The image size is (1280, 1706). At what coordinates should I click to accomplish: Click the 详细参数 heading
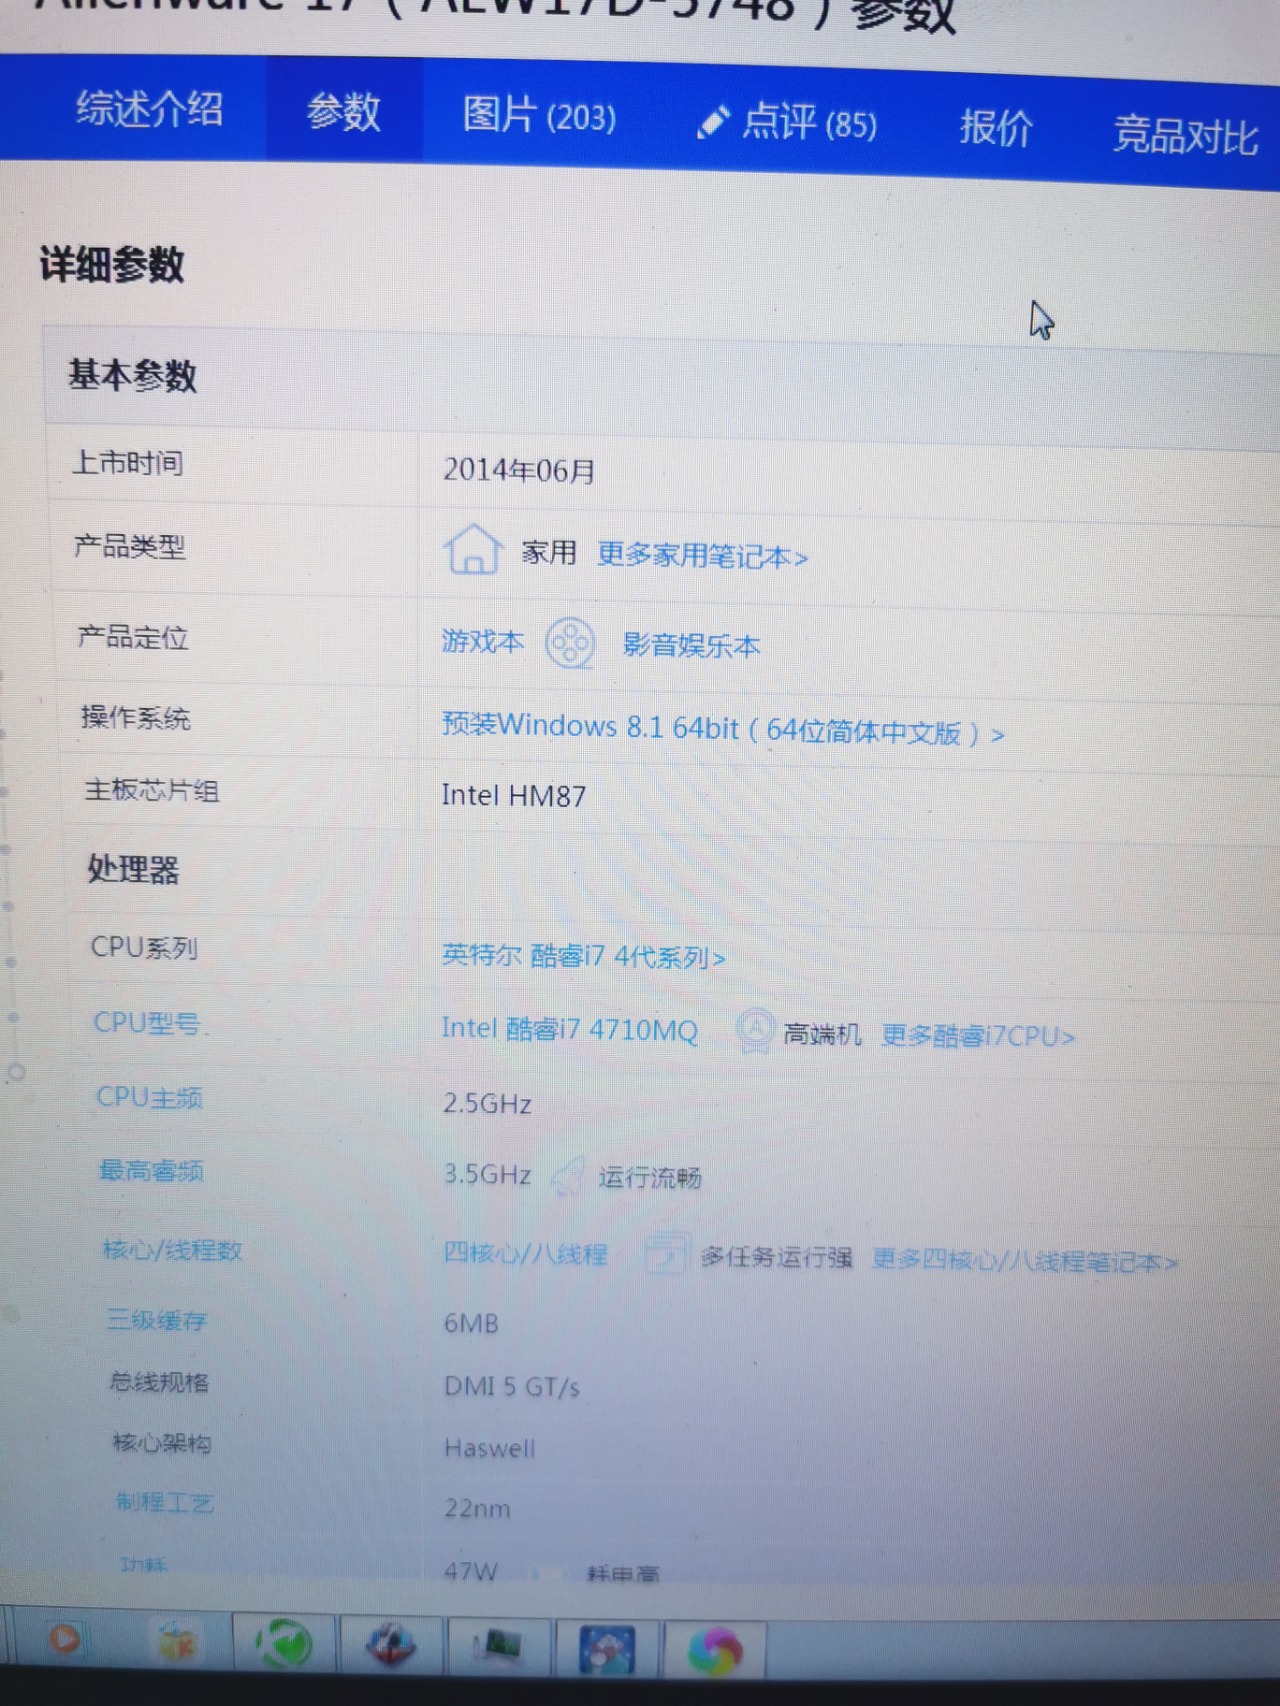(112, 265)
